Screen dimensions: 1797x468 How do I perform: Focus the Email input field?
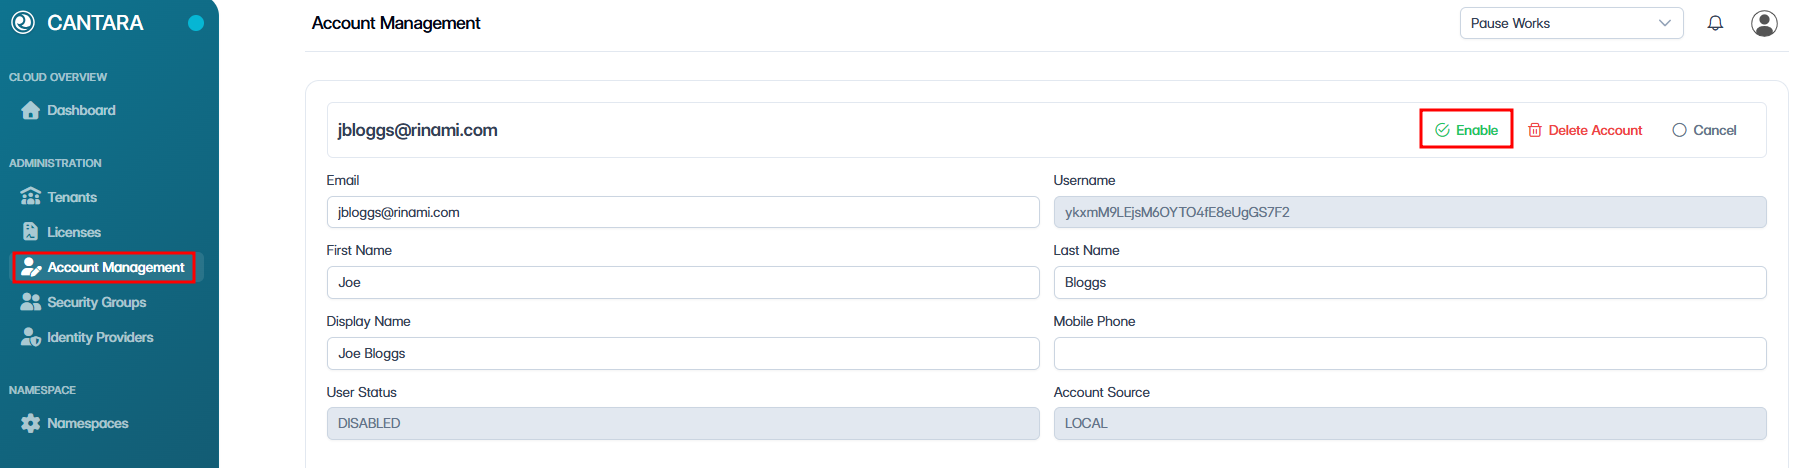pos(683,212)
